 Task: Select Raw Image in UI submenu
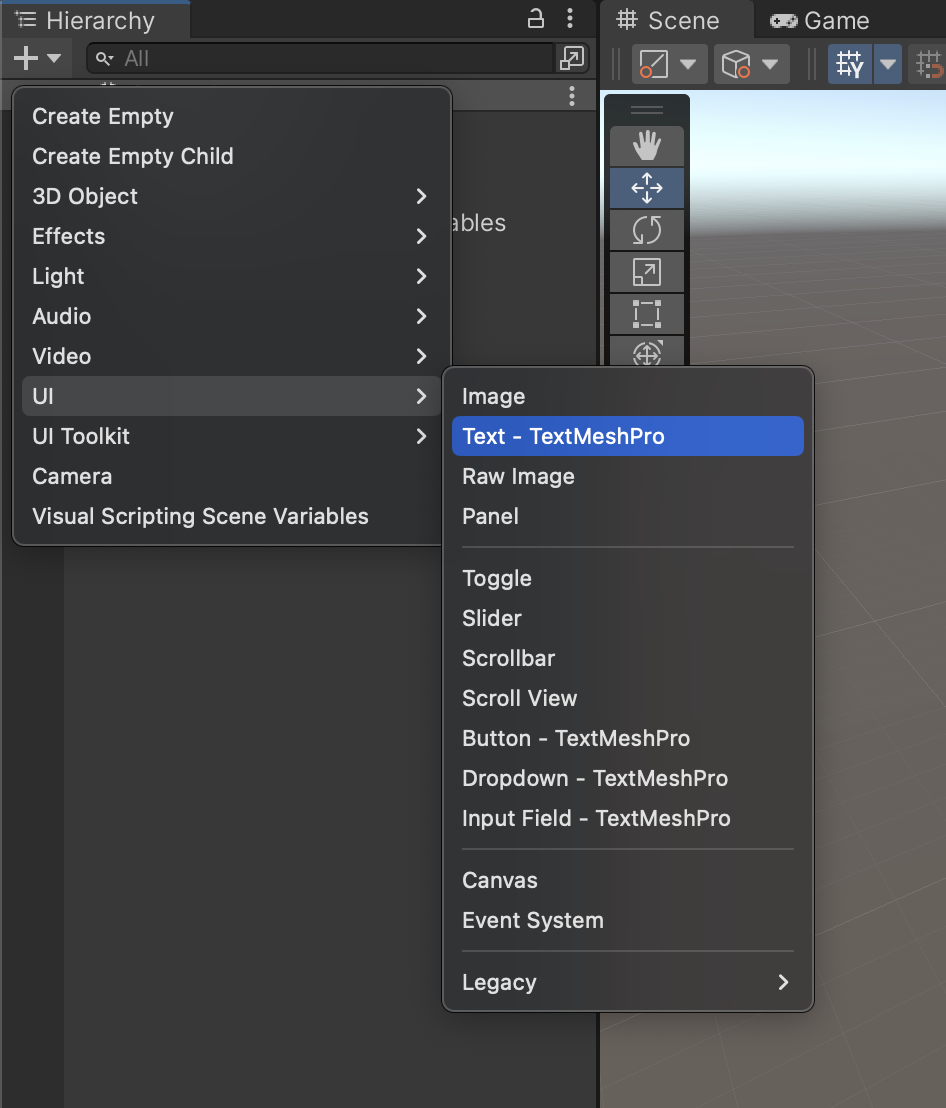pos(628,476)
